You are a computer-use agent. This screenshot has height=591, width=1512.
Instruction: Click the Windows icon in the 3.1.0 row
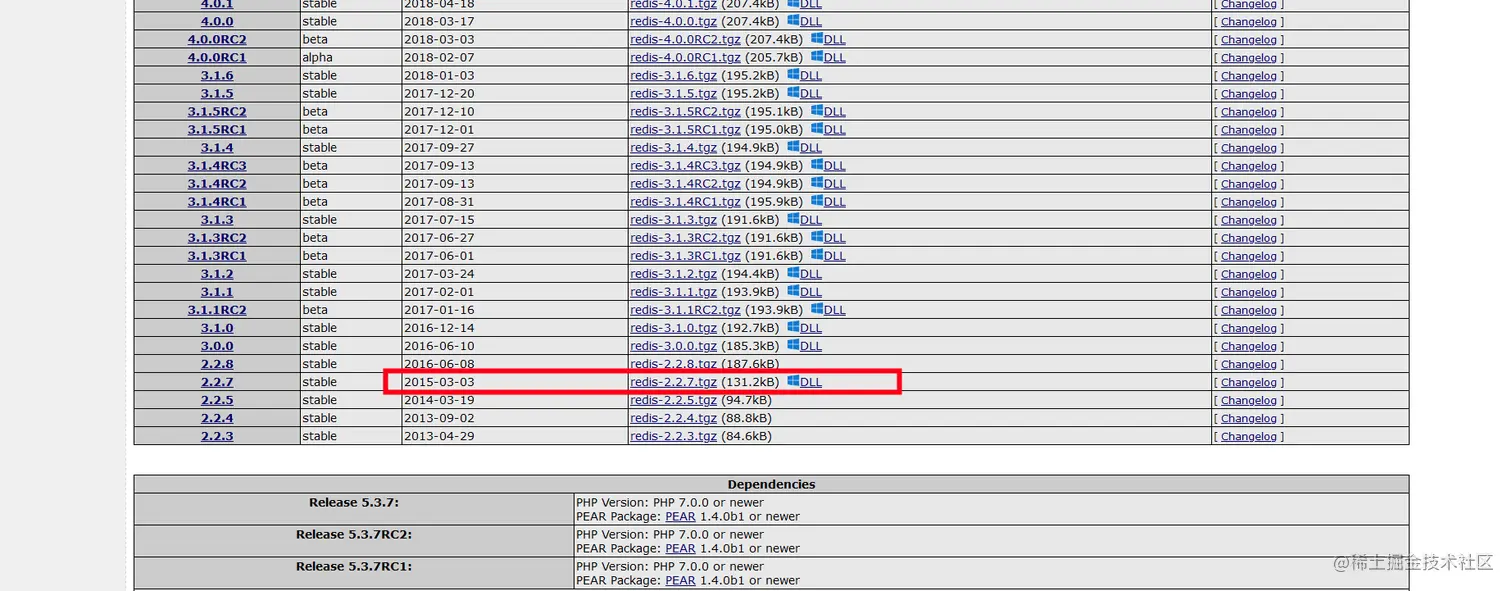(793, 326)
